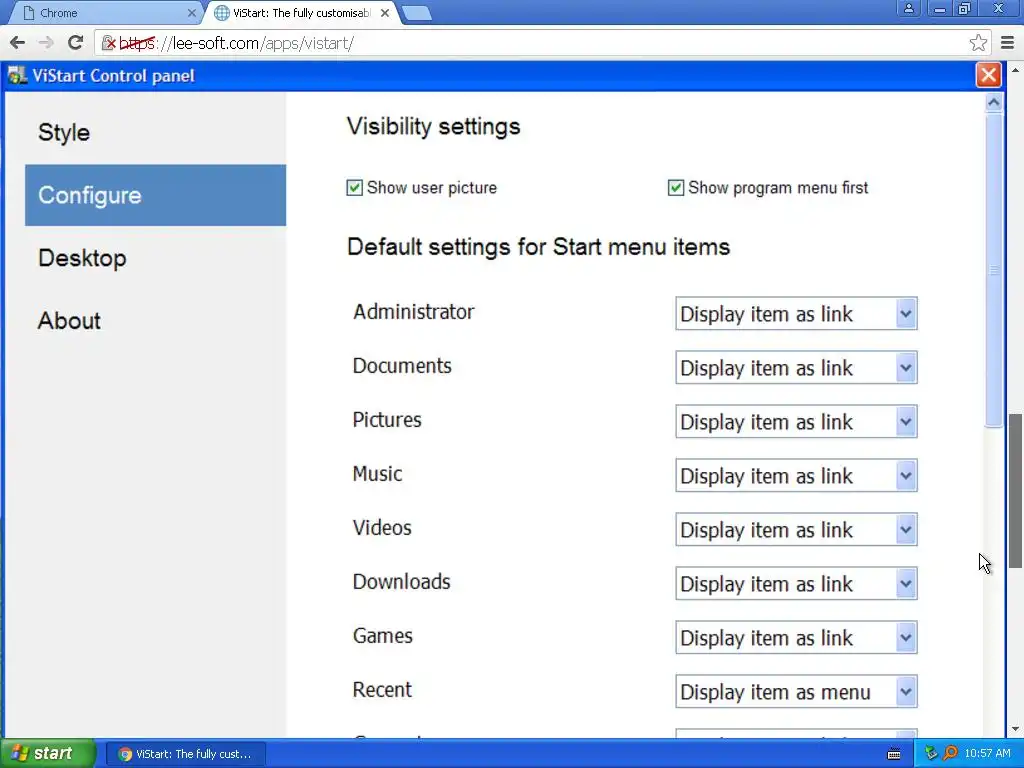This screenshot has width=1024, height=768.
Task: Reload the page with the refresh icon
Action: (75, 43)
